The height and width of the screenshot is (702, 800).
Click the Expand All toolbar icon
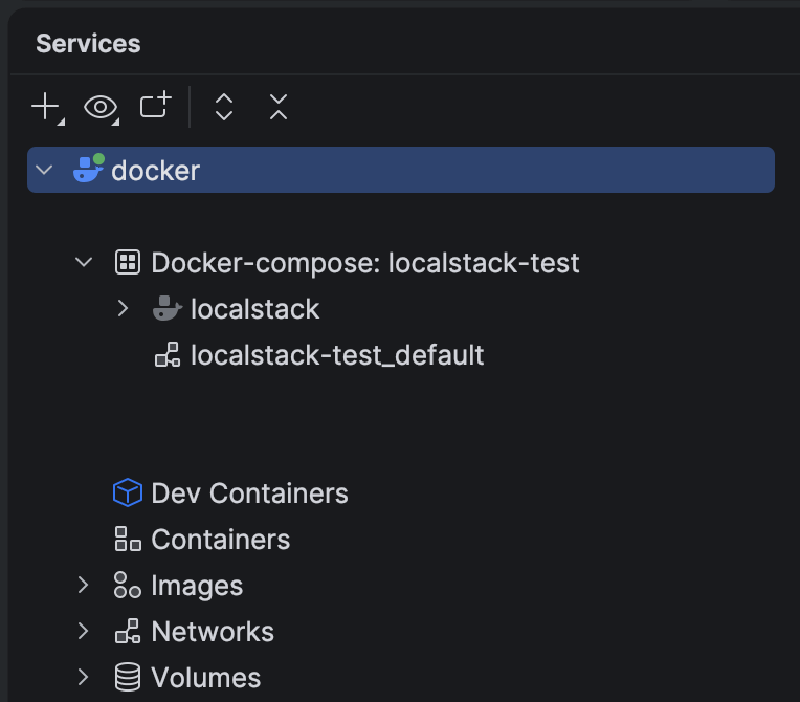point(224,106)
